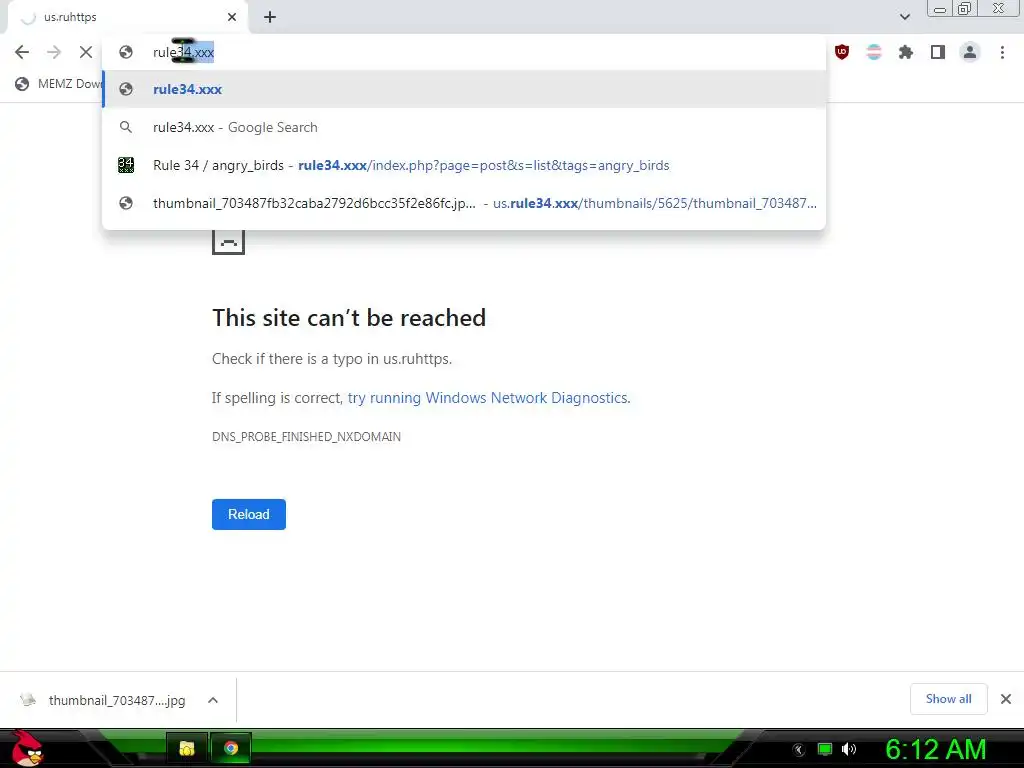Open the user profile avatar
The width and height of the screenshot is (1024, 768).
tap(970, 52)
